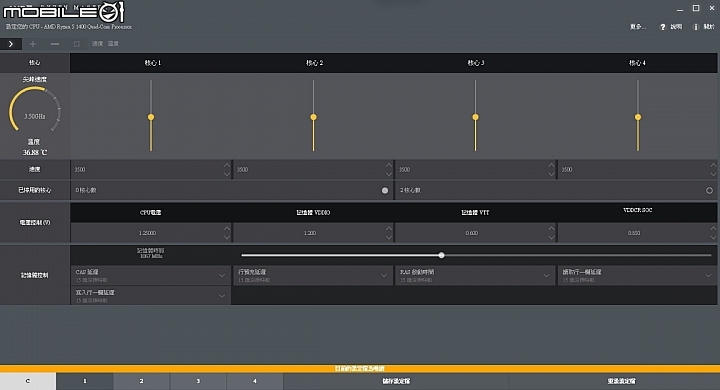Viewport: 720px width, 390px height.
Task: Click the square icon in the toolbar
Action: tap(77, 44)
